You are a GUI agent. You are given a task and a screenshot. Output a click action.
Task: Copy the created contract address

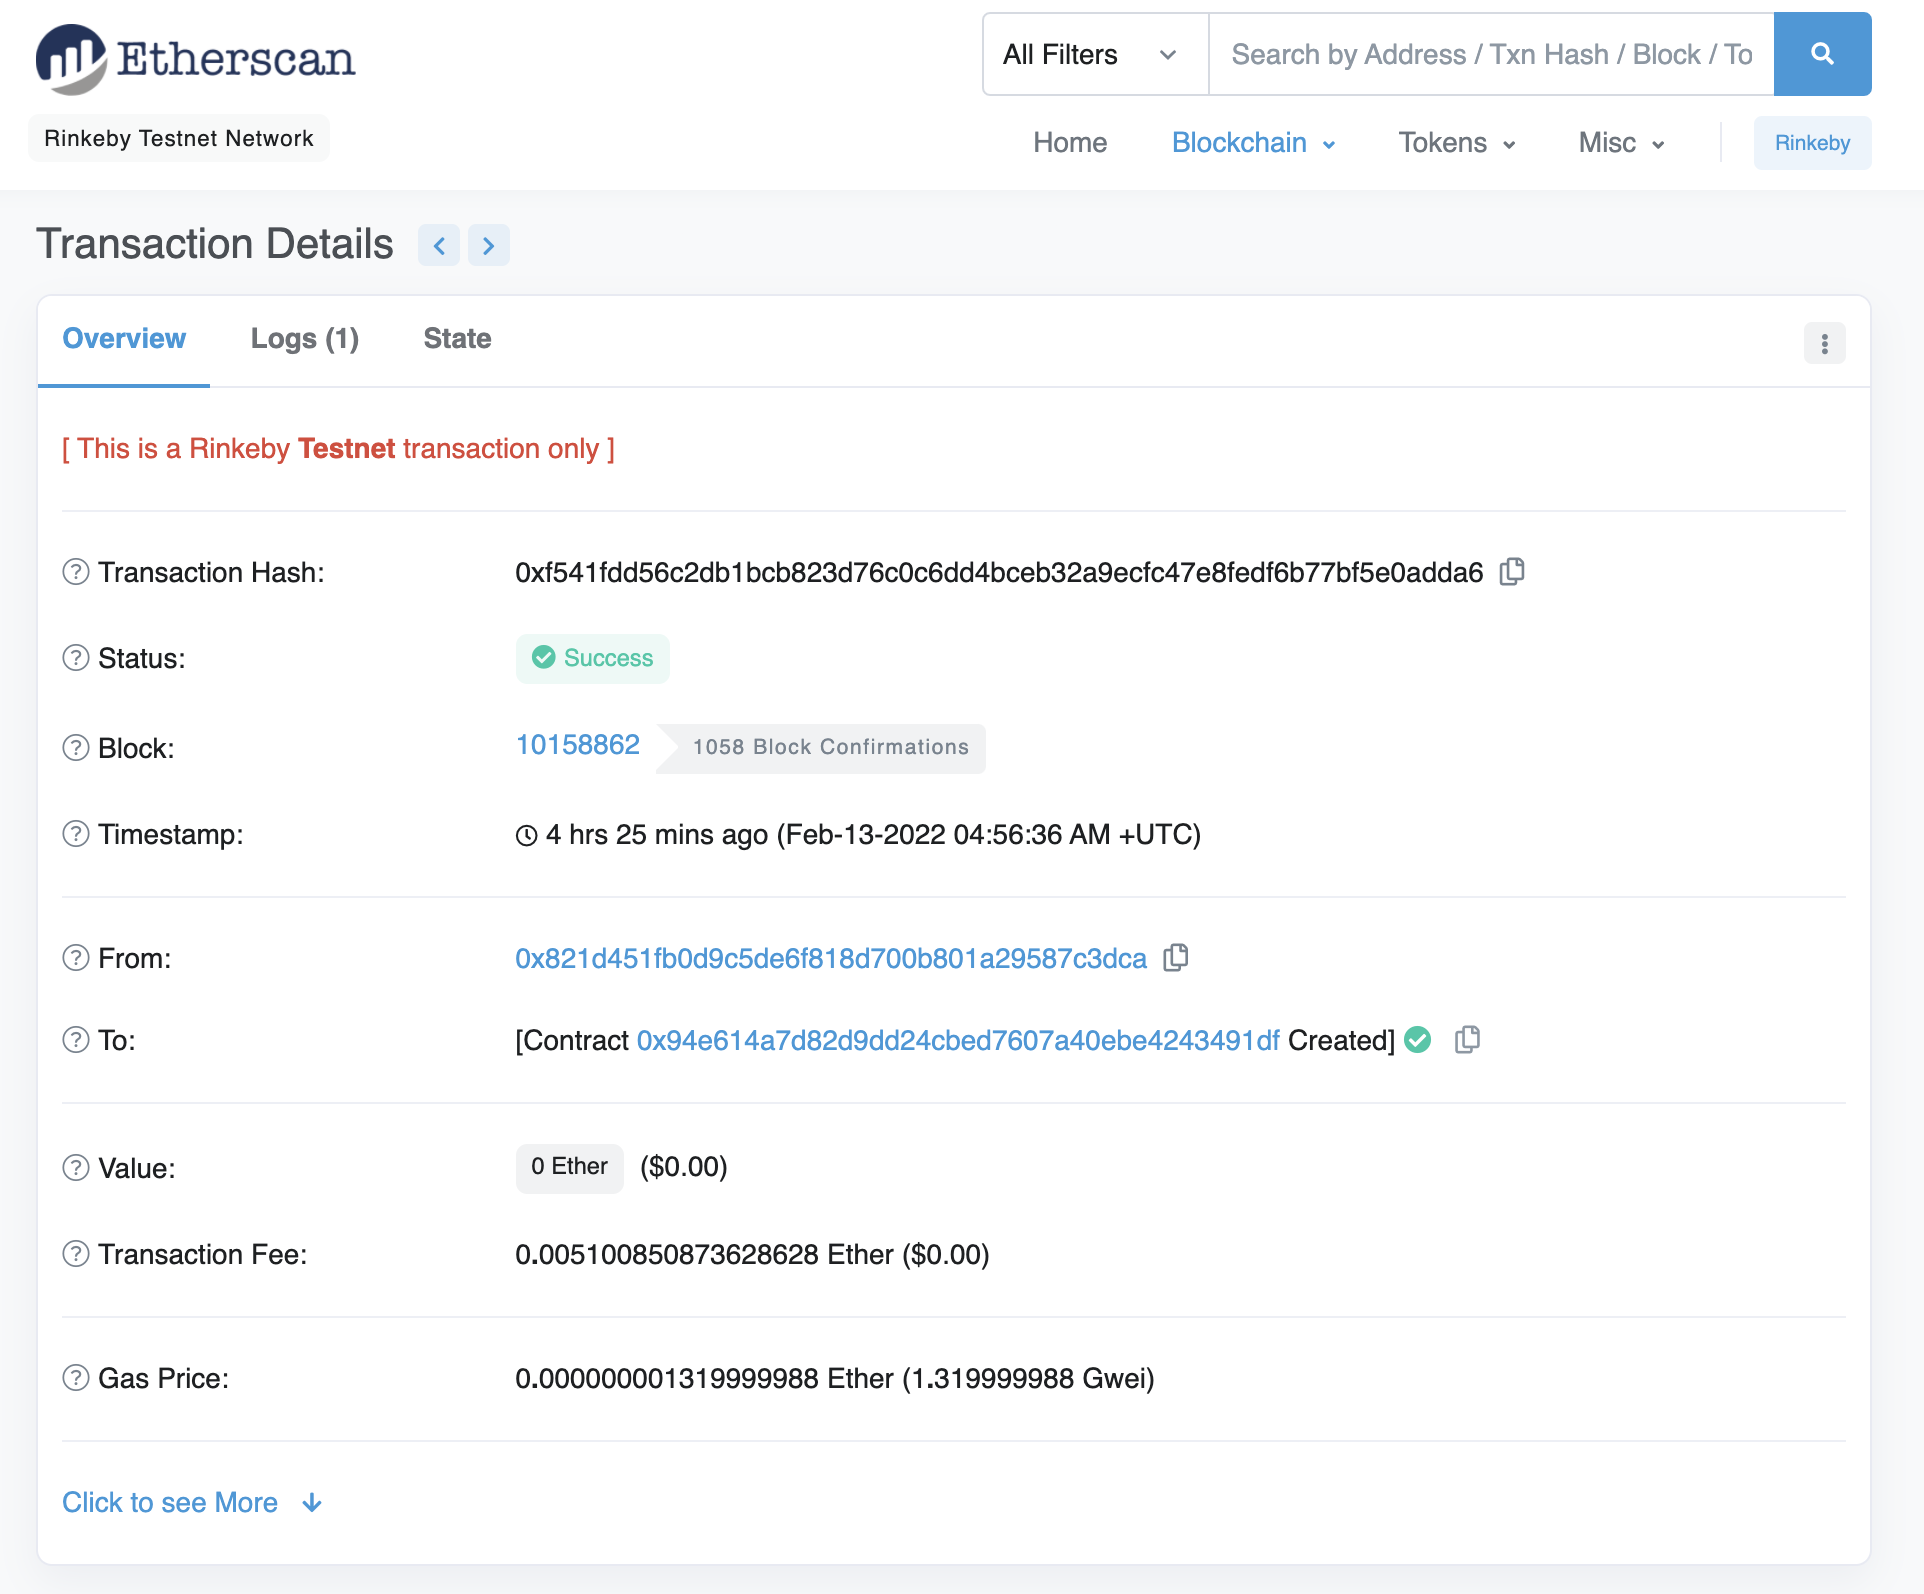1467,1039
